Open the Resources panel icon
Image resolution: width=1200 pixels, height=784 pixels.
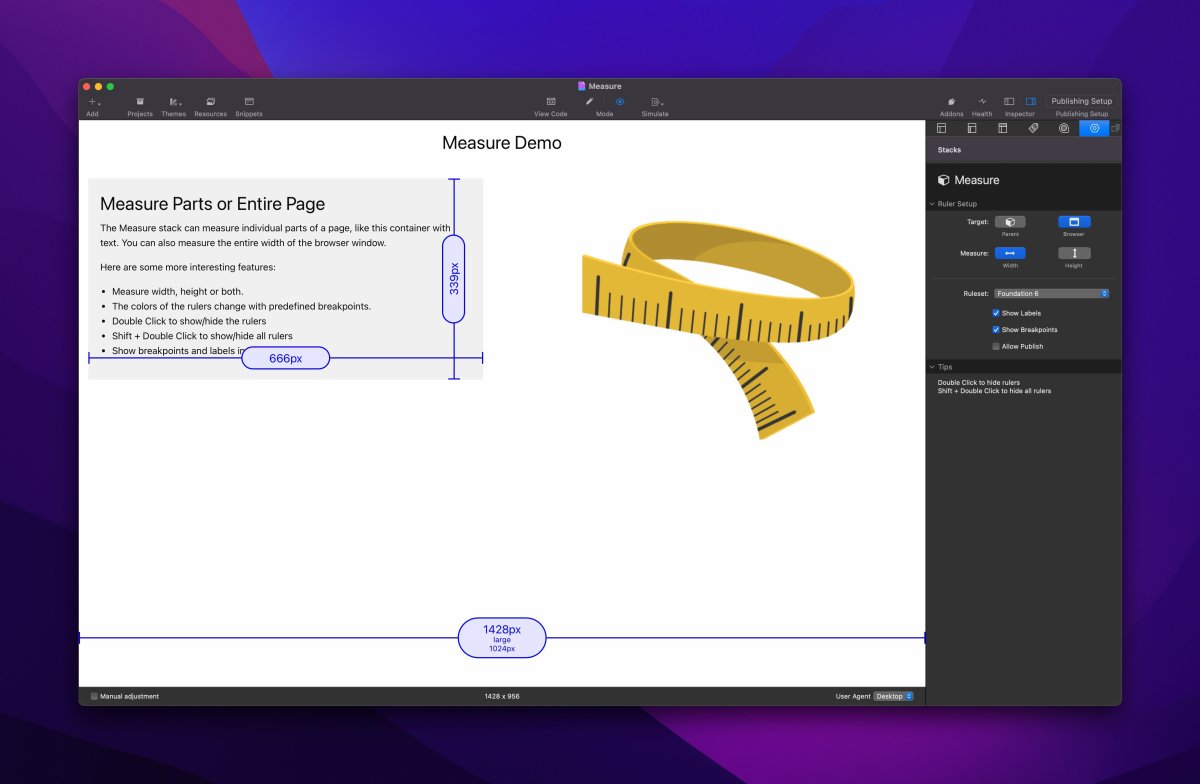210,102
